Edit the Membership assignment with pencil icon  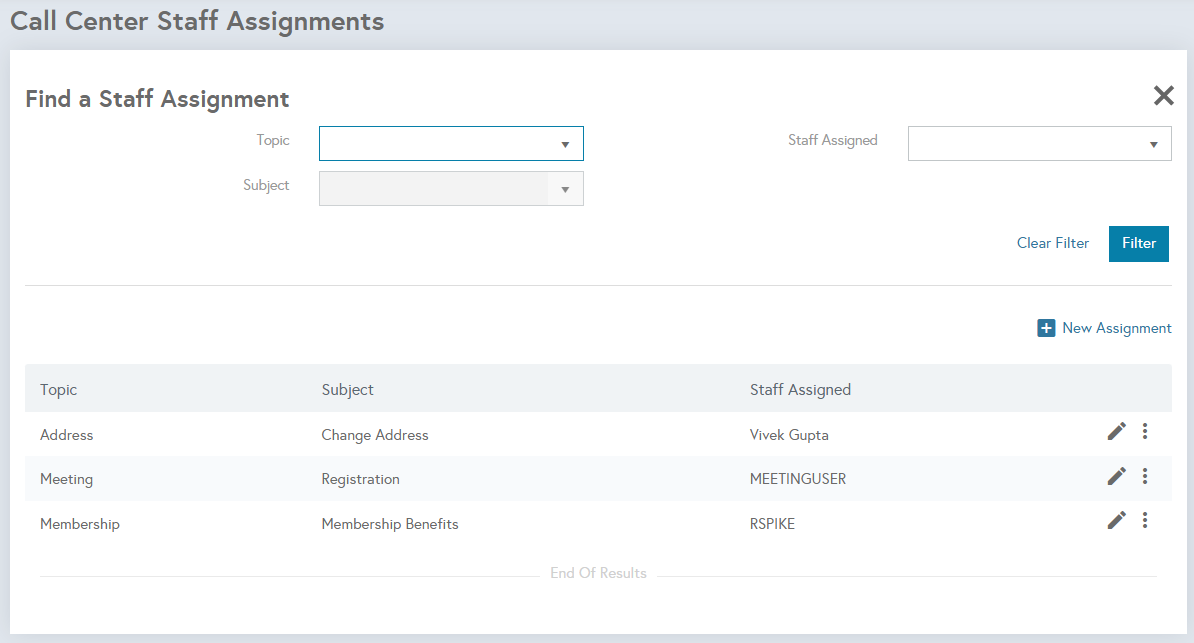pos(1116,521)
